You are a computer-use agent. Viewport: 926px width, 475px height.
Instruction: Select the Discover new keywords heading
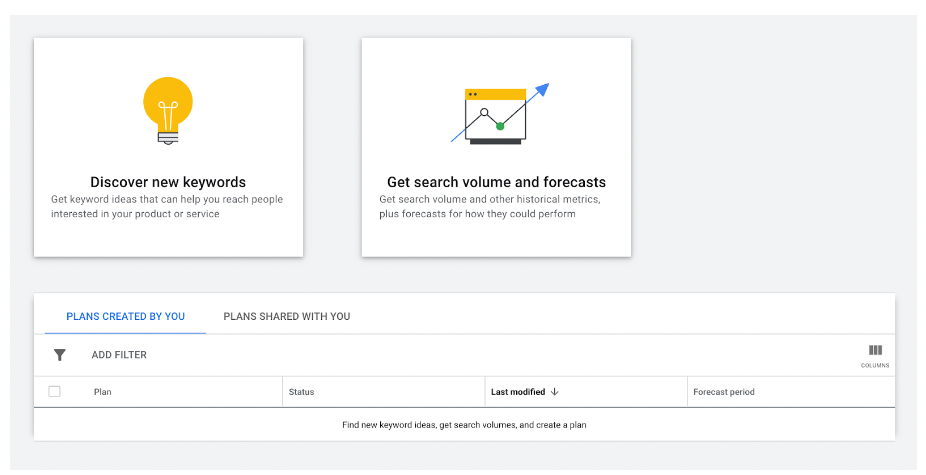click(168, 182)
